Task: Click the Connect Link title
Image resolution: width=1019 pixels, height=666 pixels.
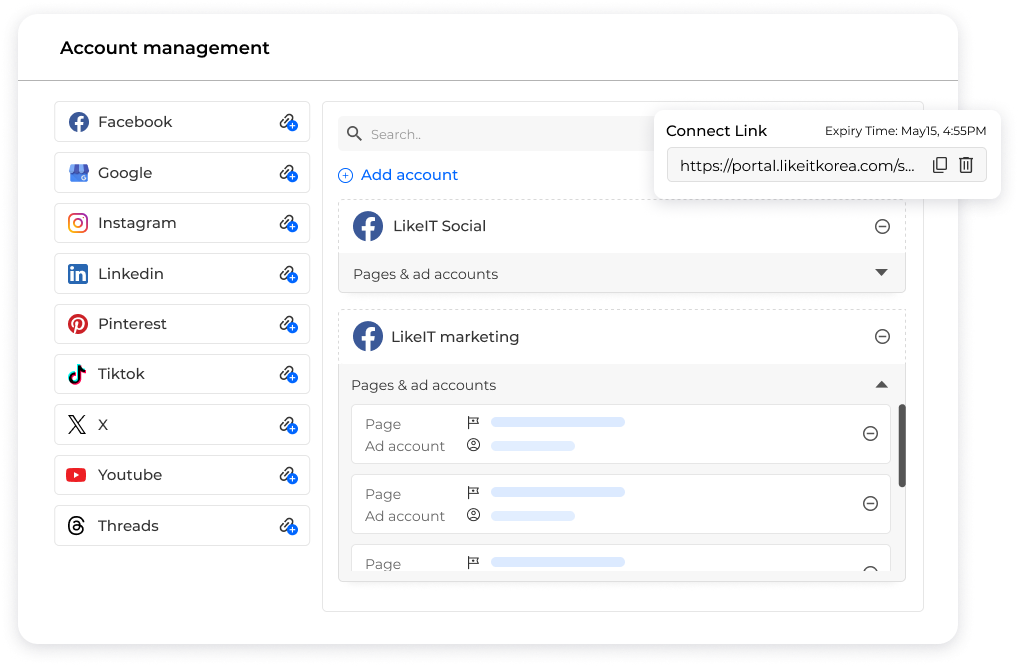Action: coord(716,131)
